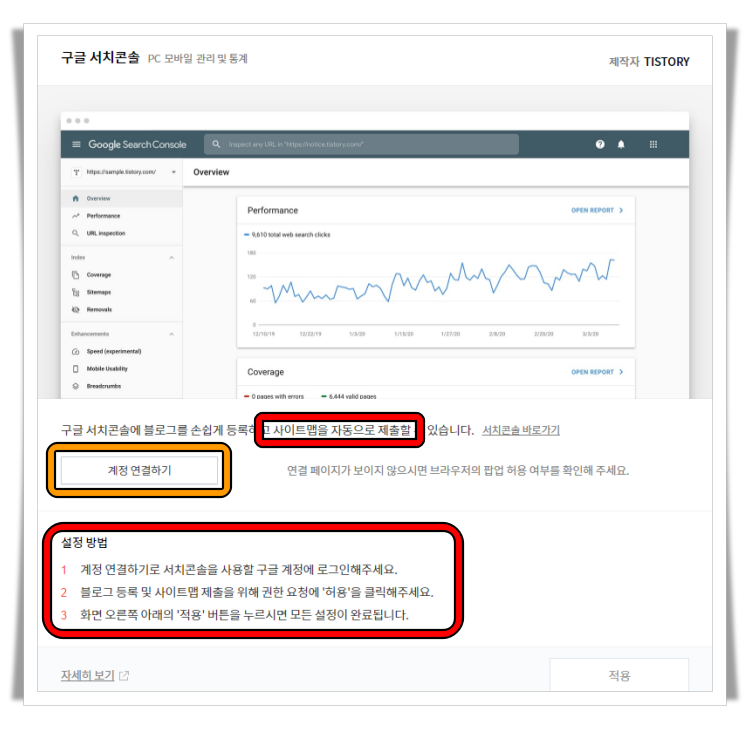The width and height of the screenshot is (750, 729).
Task: Click the 0 pages with errors legend
Action: [x=274, y=396]
